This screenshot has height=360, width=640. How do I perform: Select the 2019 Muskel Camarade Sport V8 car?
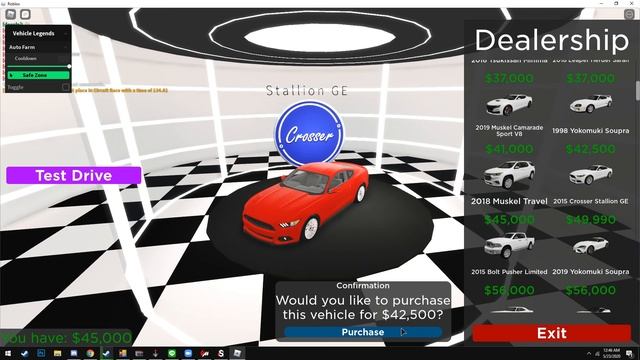coord(509,105)
